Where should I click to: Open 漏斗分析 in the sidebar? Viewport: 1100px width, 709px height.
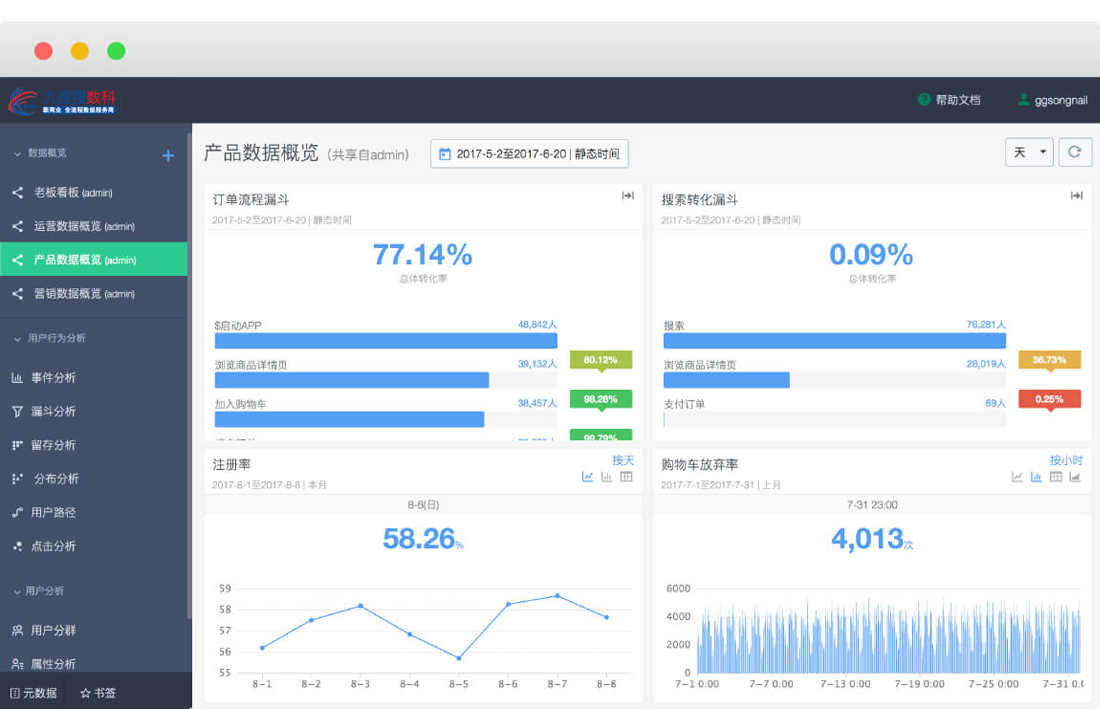(52, 411)
